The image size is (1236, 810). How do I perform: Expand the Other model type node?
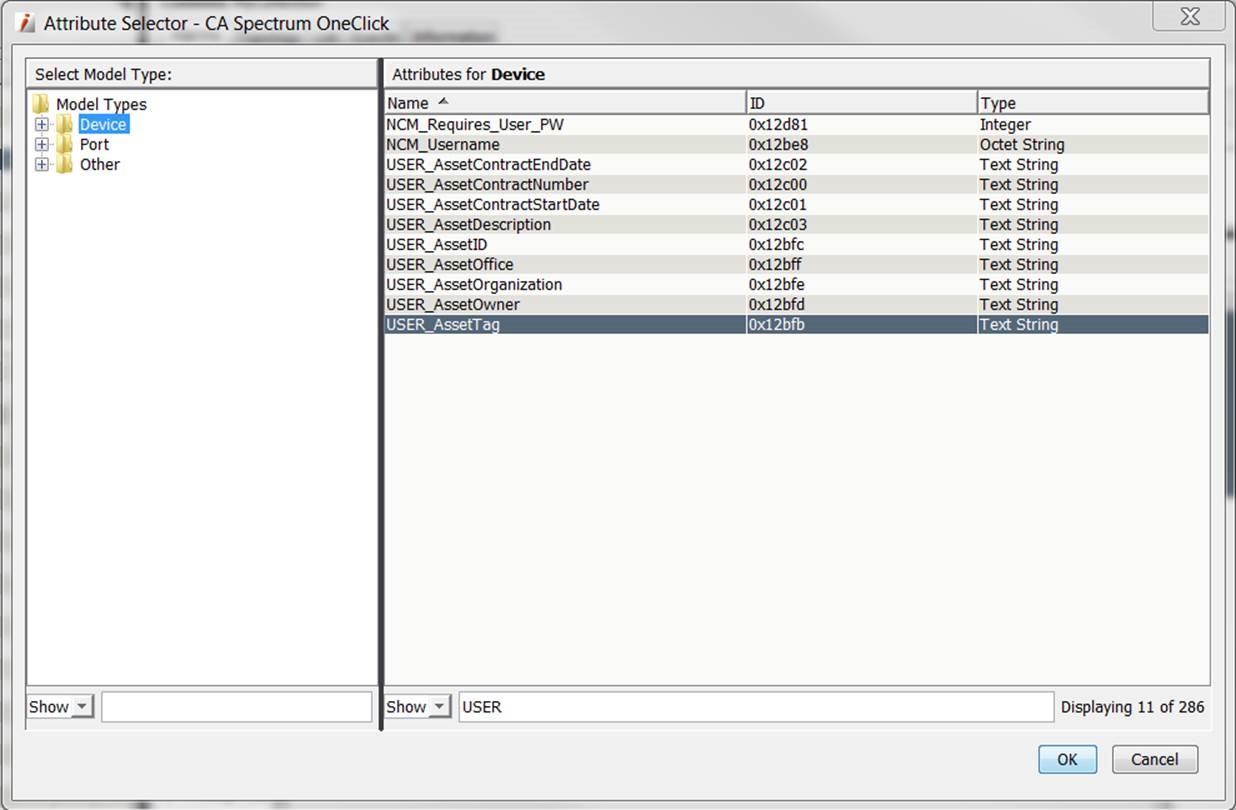(41, 165)
